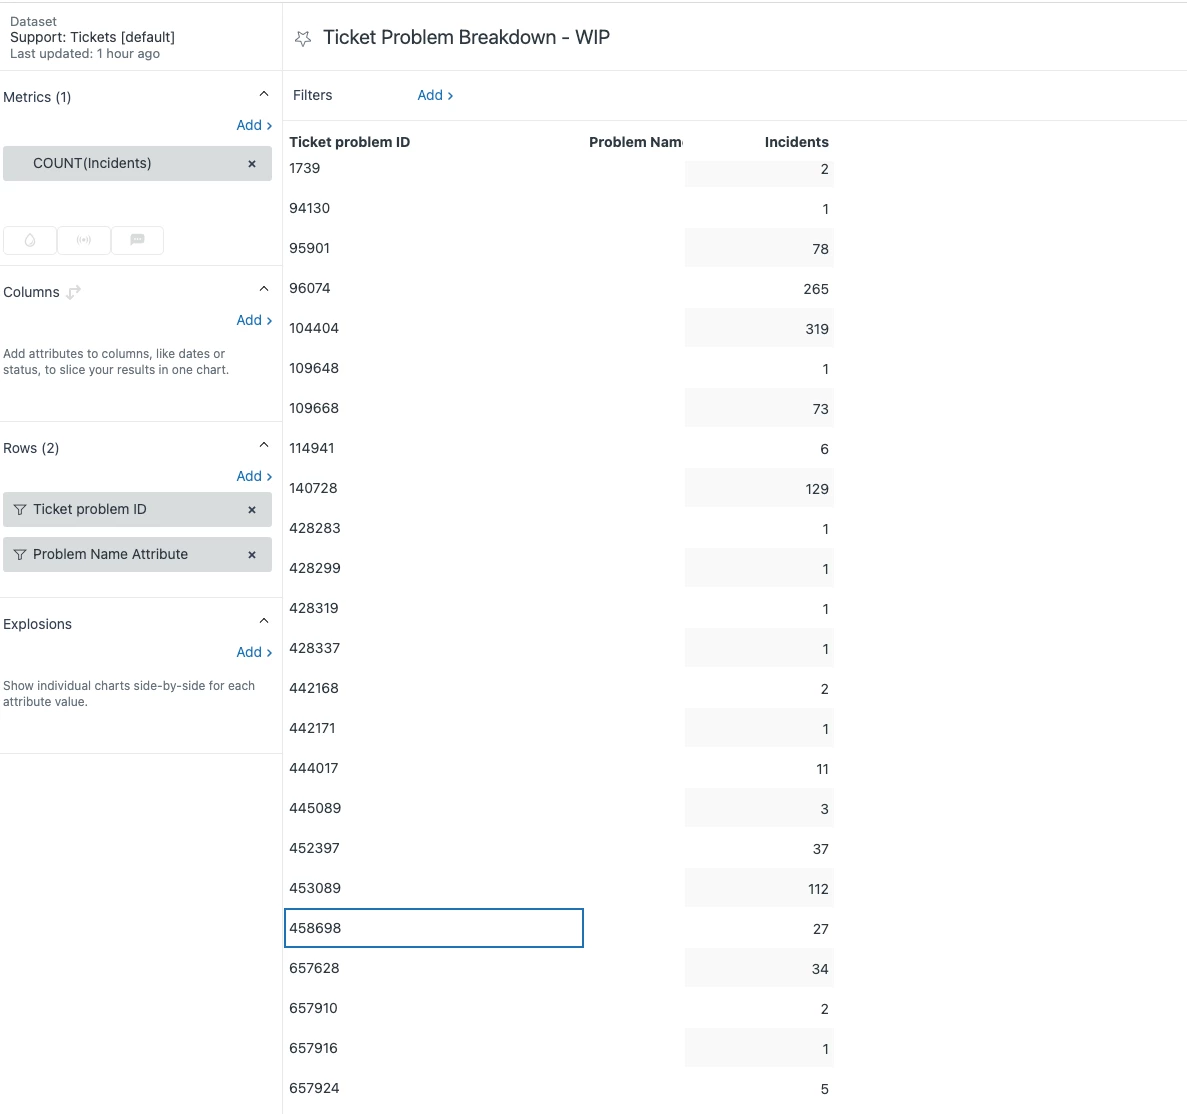Click the Problem Name column header
1187x1114 pixels.
pyautogui.click(x=635, y=142)
